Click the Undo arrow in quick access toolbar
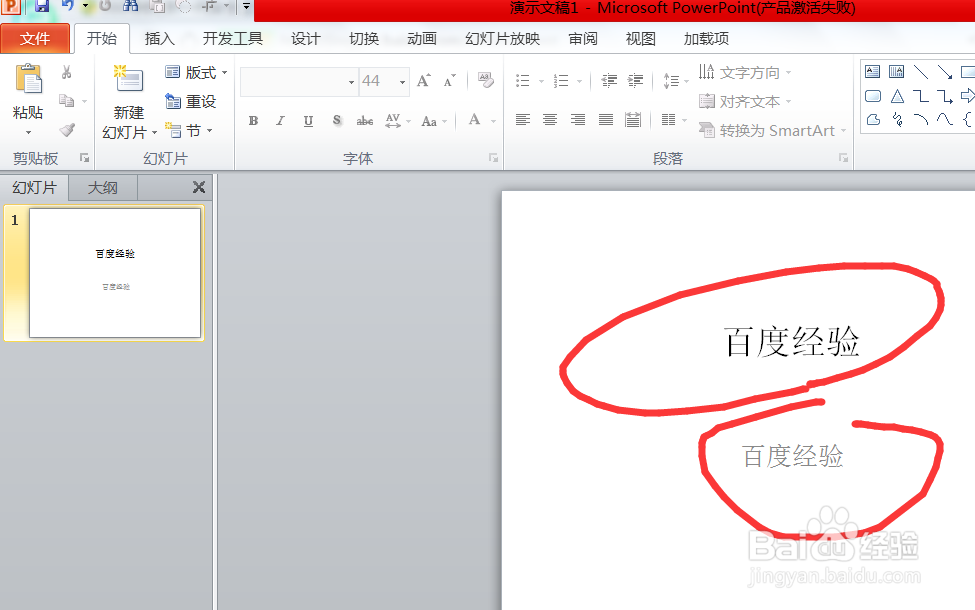The width and height of the screenshot is (975, 610). click(67, 6)
